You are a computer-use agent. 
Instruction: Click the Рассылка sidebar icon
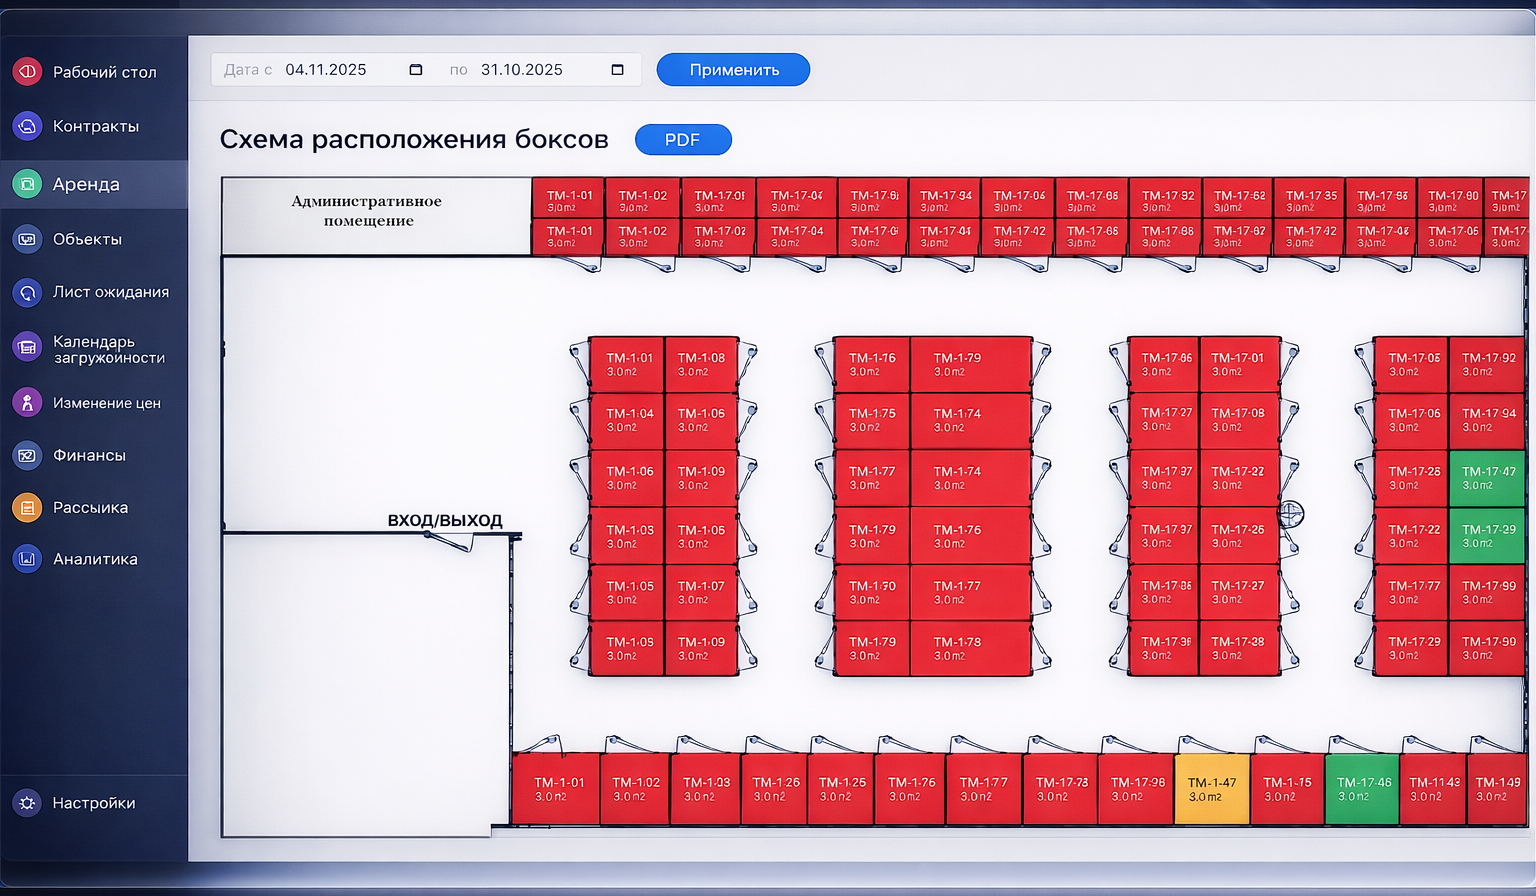point(27,507)
